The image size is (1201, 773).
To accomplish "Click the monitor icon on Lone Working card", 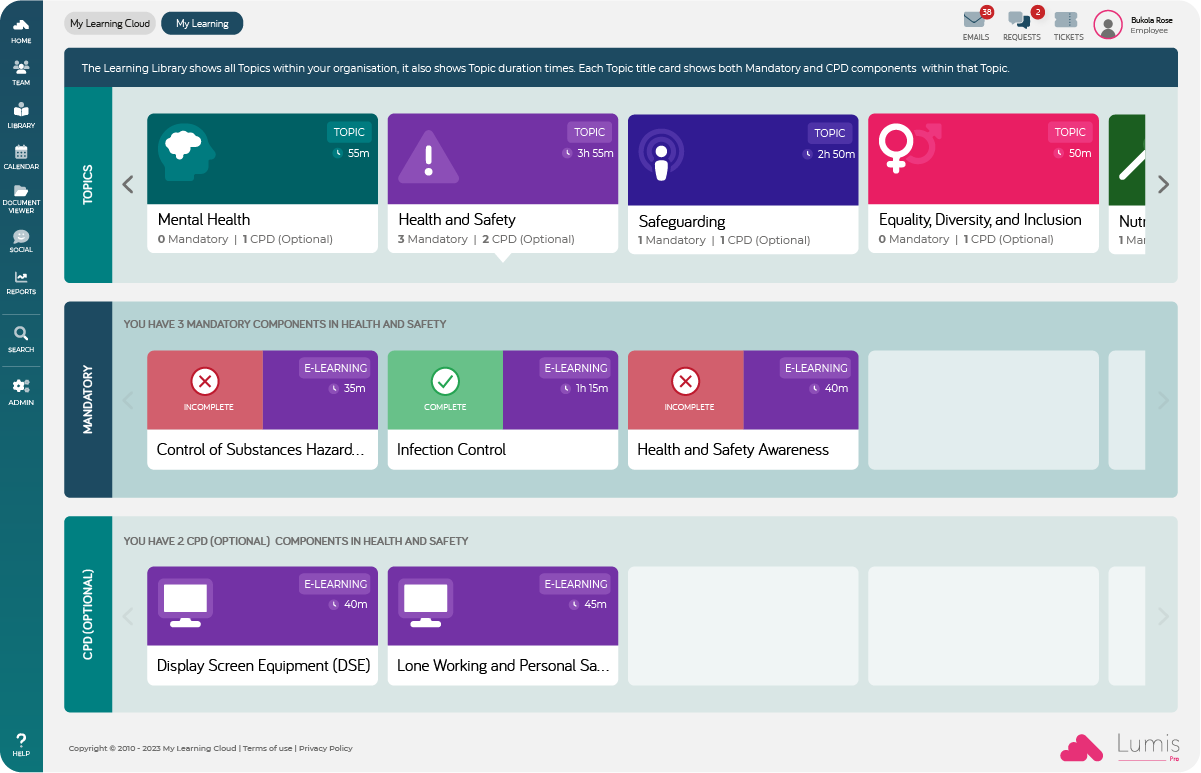I will point(425,603).
